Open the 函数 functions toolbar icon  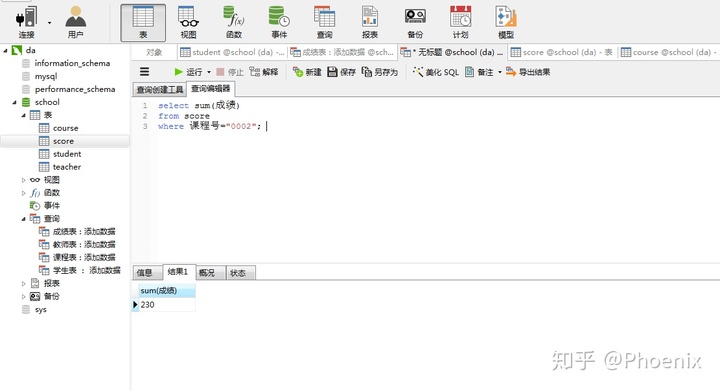(234, 22)
